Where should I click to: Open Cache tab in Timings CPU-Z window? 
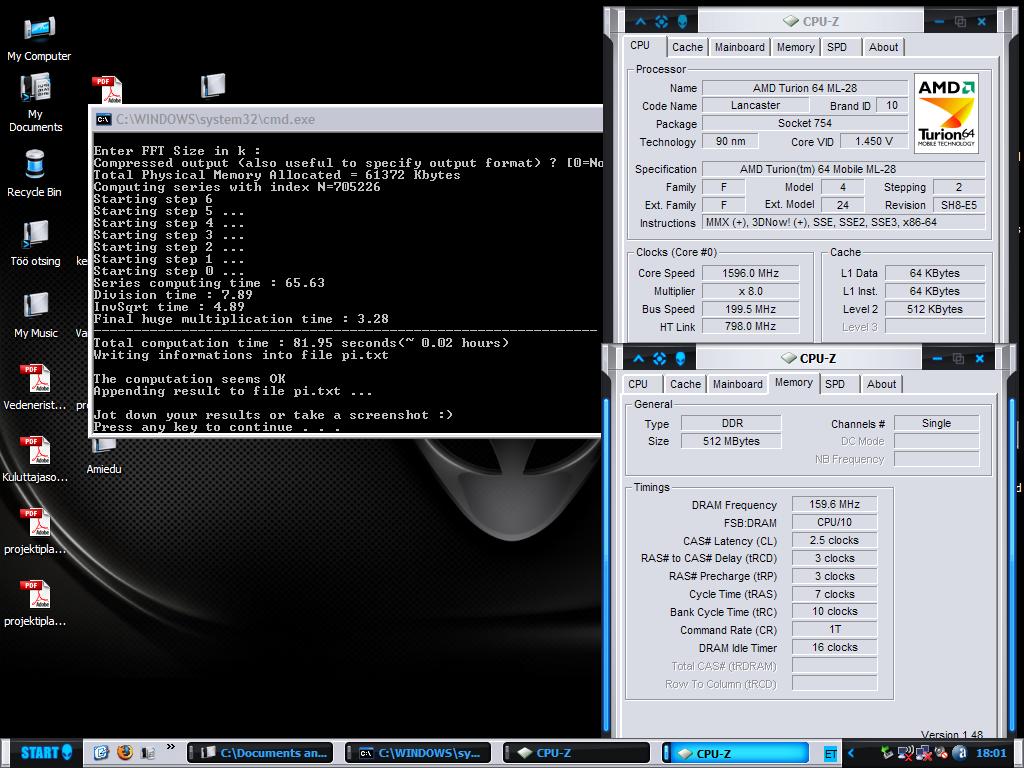click(x=685, y=384)
